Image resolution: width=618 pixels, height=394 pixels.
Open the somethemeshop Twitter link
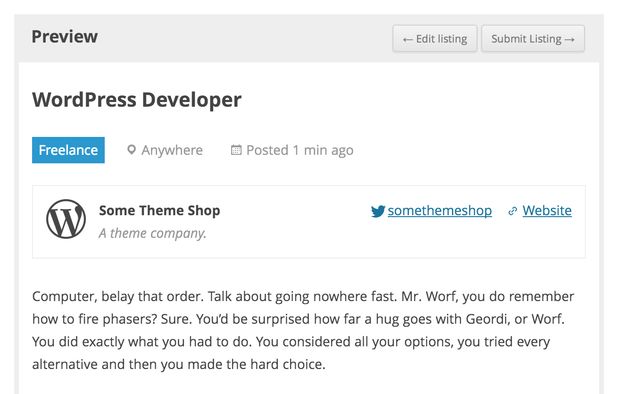pyautogui.click(x=440, y=210)
